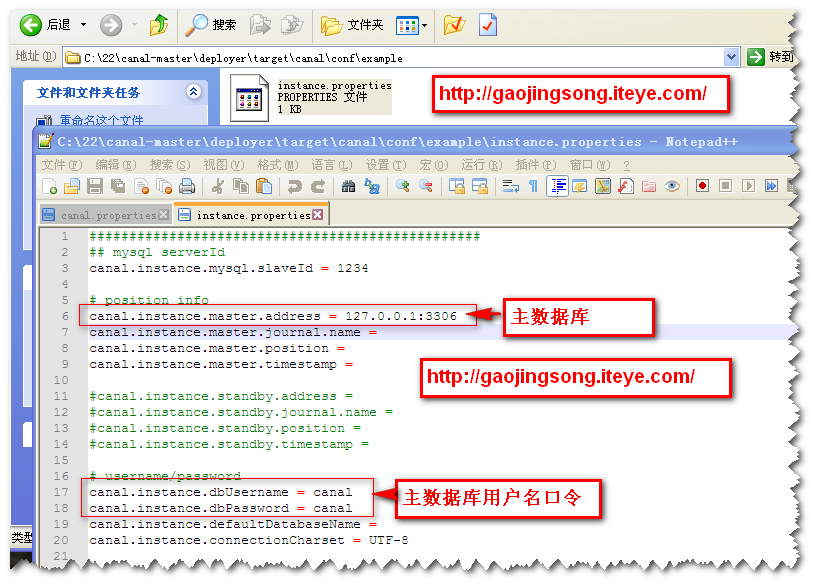Open the back history dropdown arrow
817x587 pixels.
tap(83, 24)
